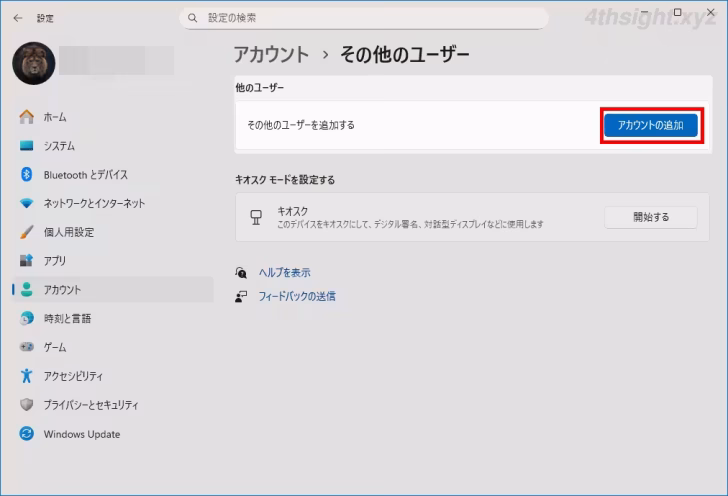This screenshot has width=728, height=496.
Task: Open the アプリ settings section
Action: (x=54, y=261)
